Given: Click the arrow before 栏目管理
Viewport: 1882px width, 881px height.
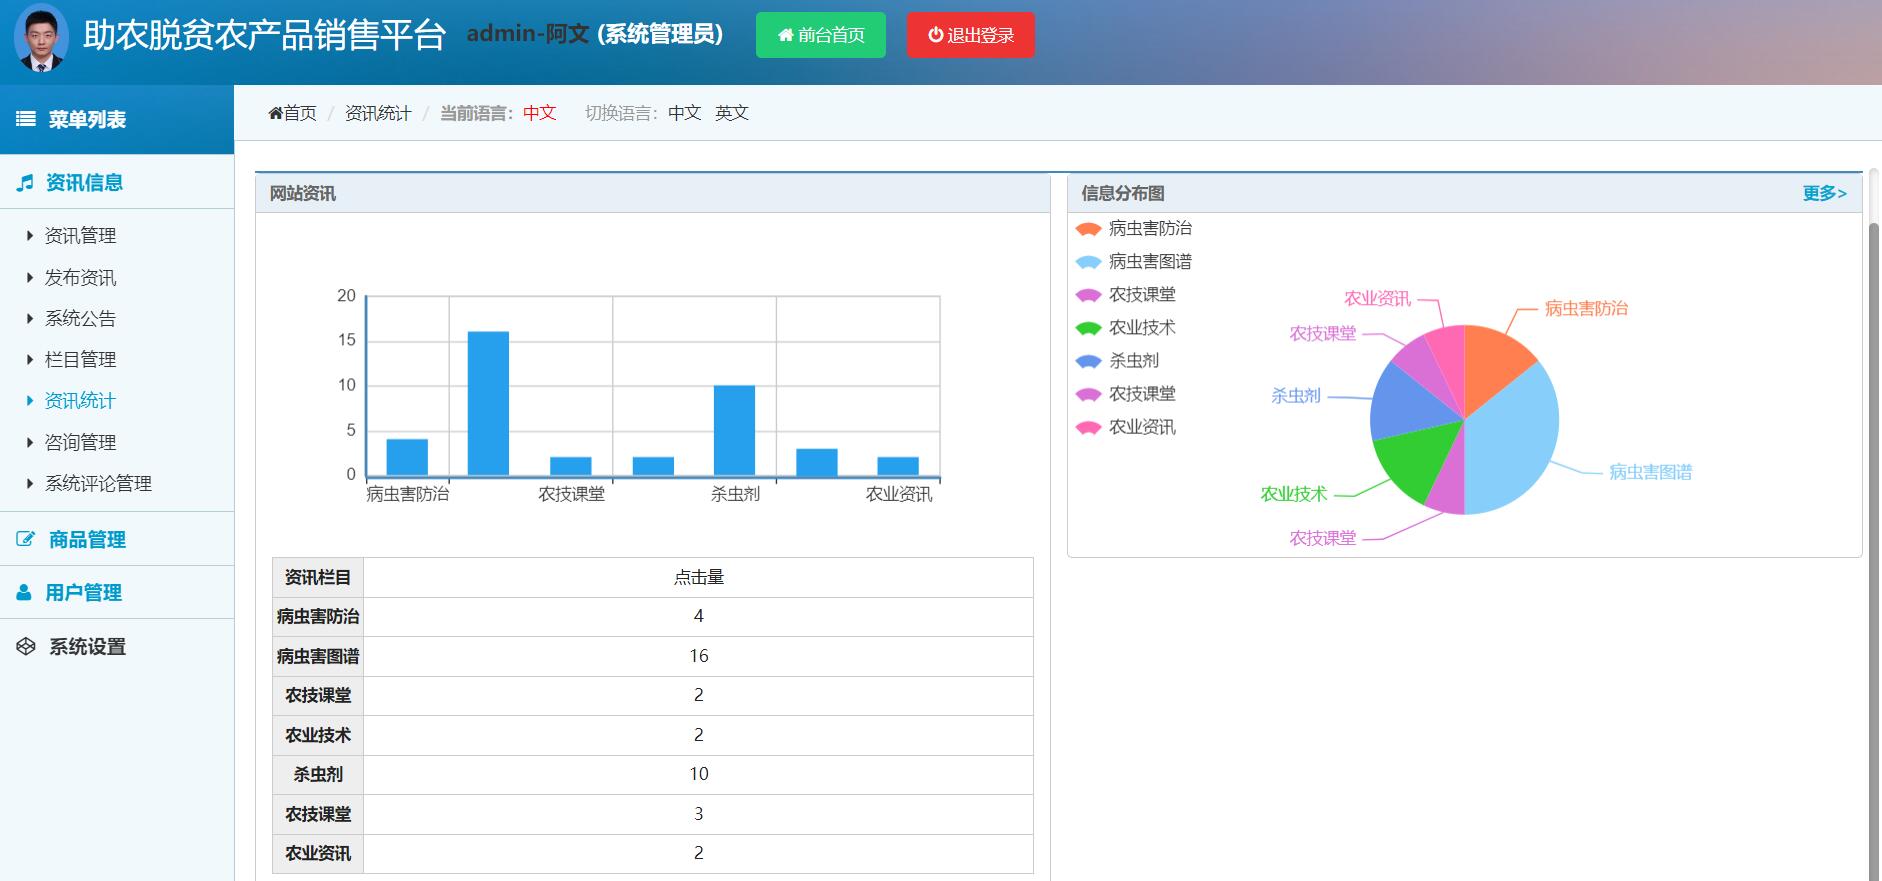Looking at the screenshot, I should (x=30, y=360).
